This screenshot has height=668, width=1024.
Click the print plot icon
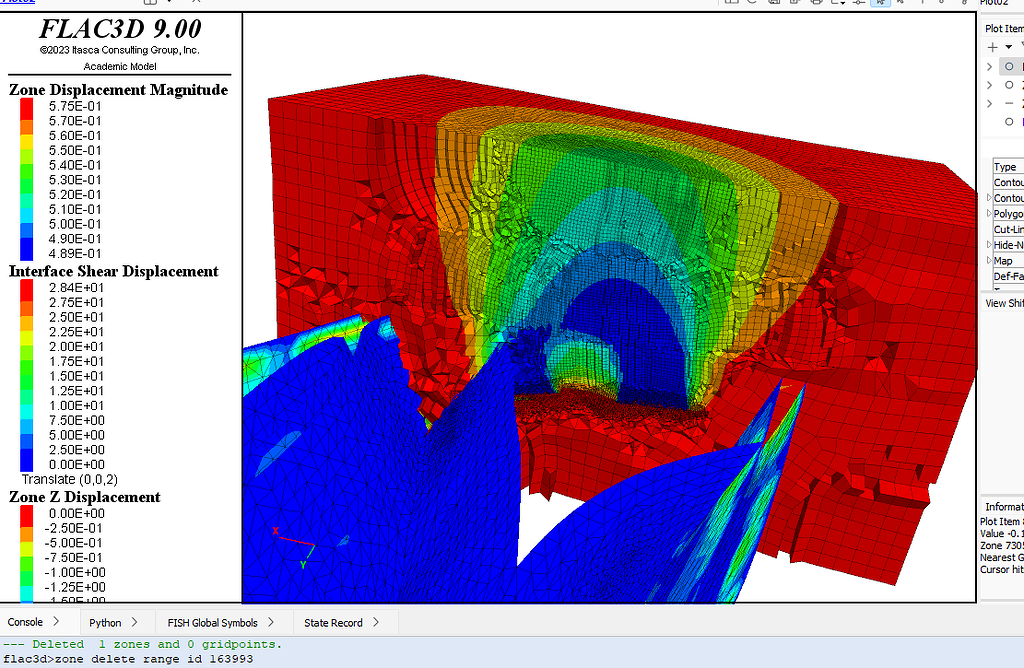pyautogui.click(x=815, y=4)
